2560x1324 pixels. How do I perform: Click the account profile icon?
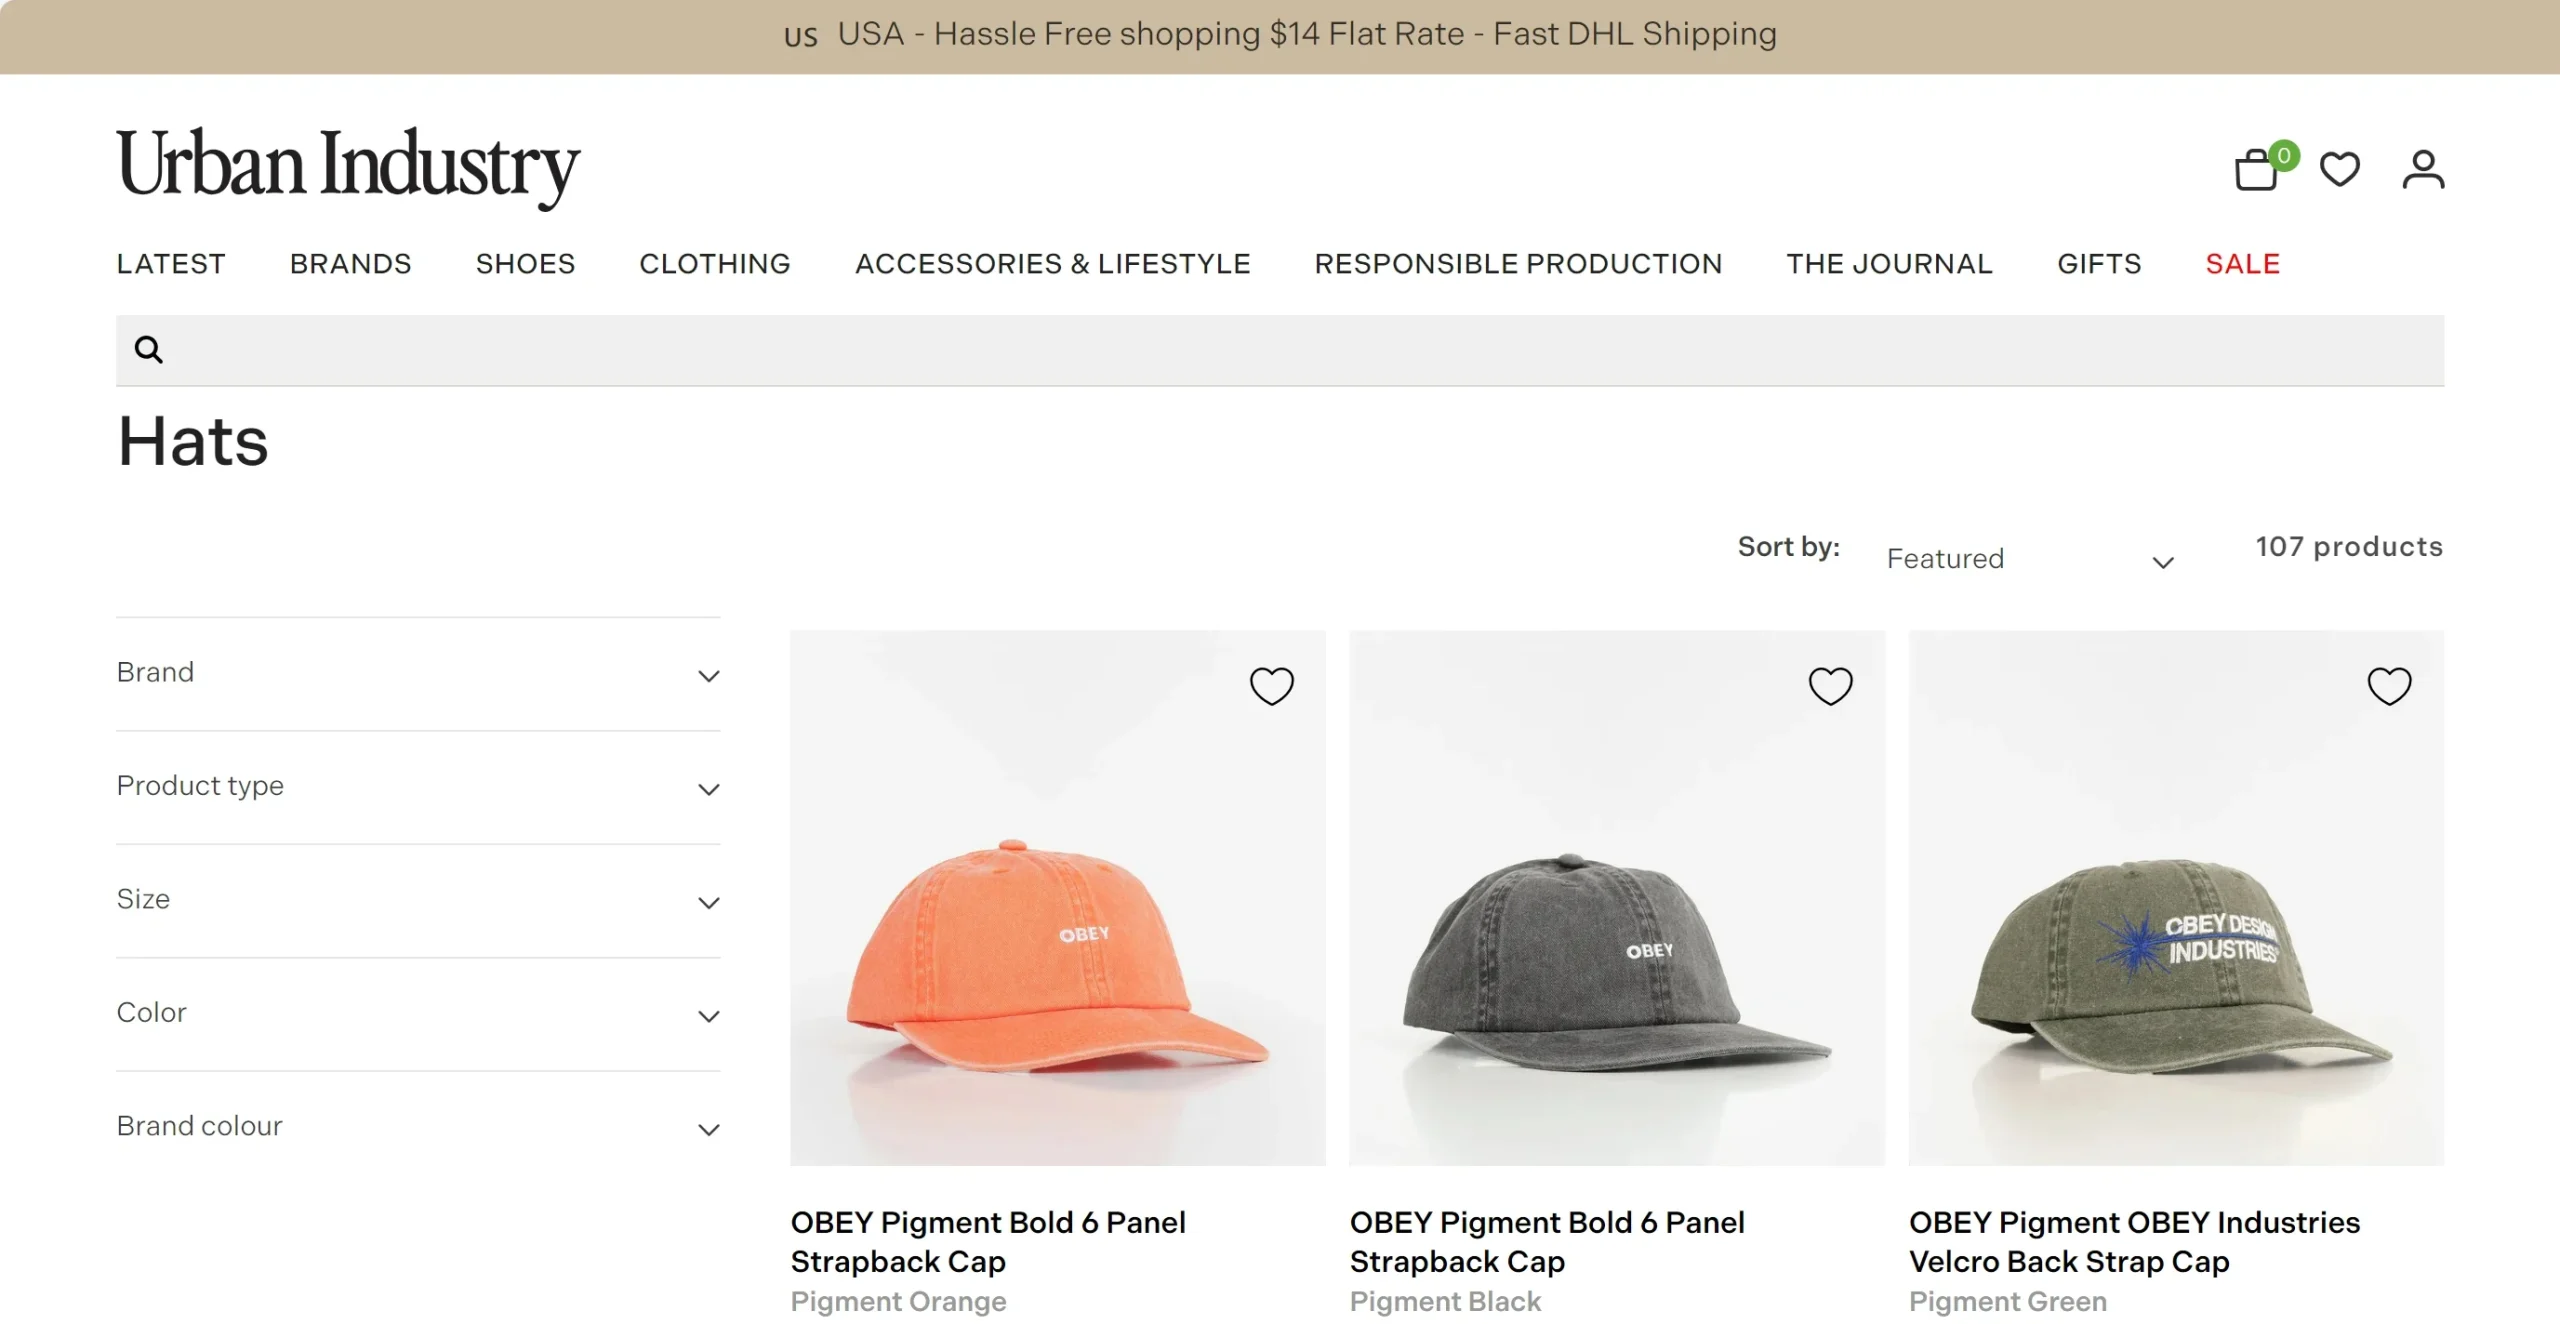coord(2424,170)
